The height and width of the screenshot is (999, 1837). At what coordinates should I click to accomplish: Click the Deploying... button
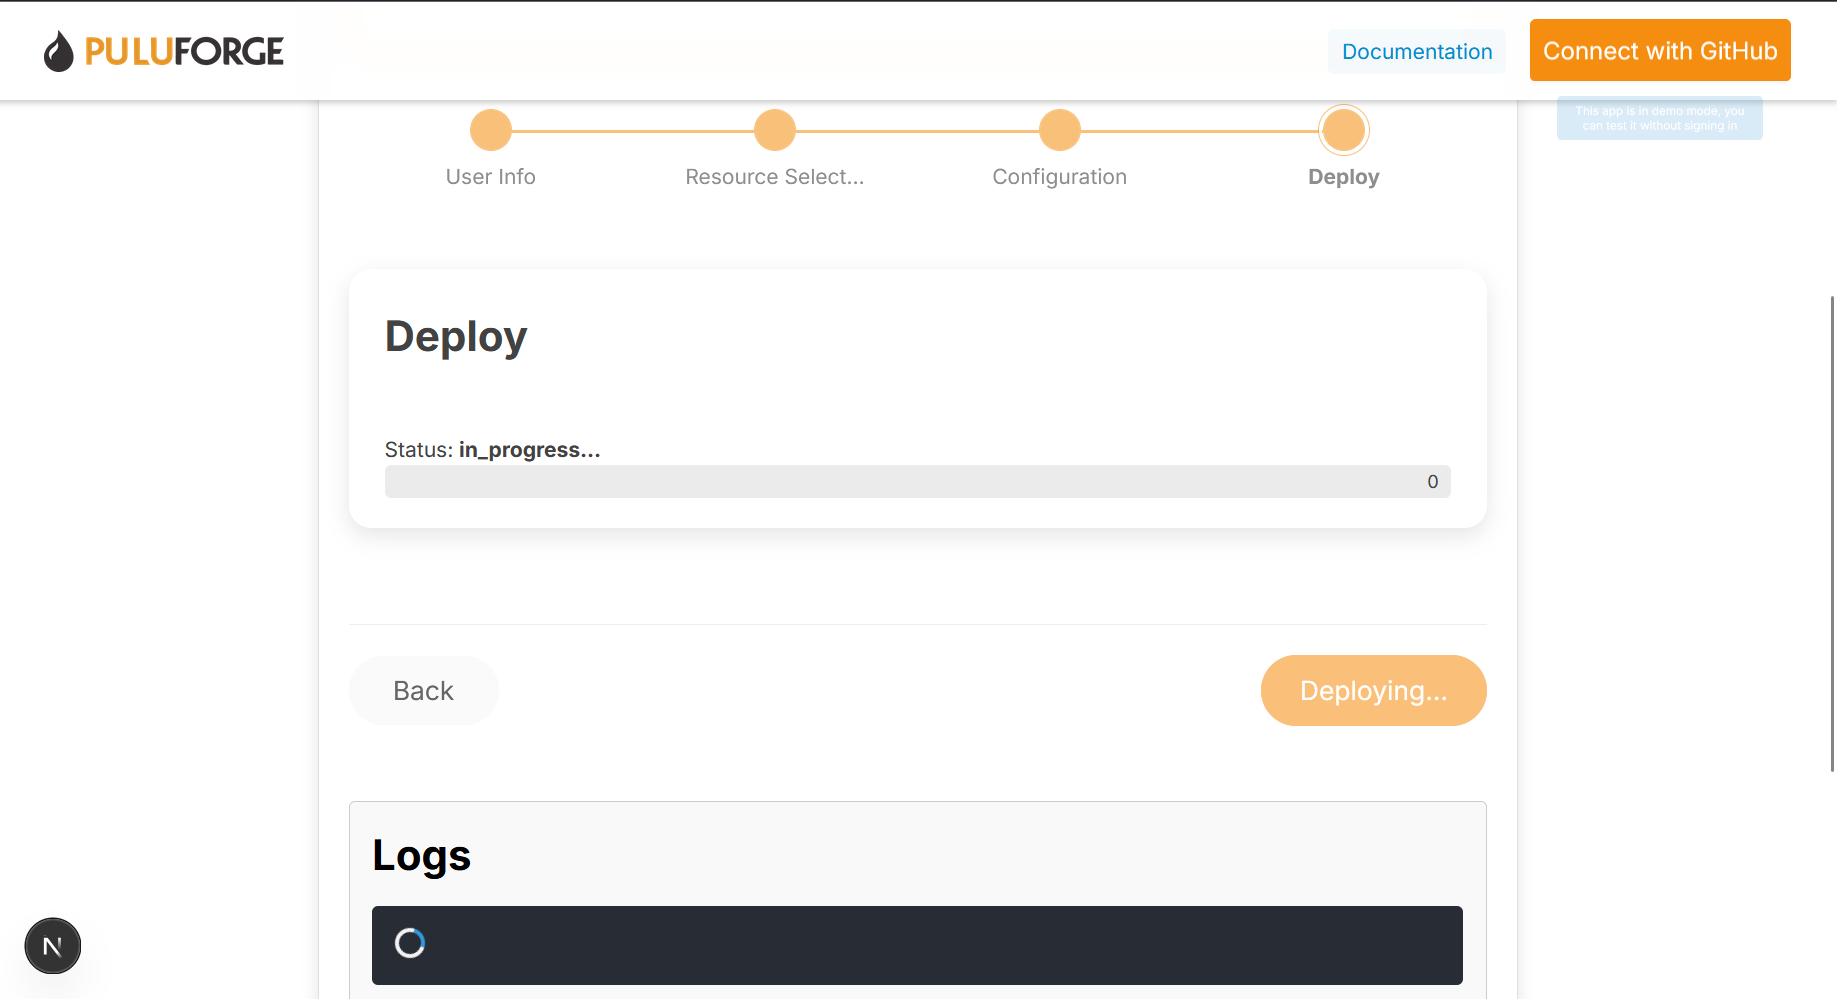(1374, 691)
